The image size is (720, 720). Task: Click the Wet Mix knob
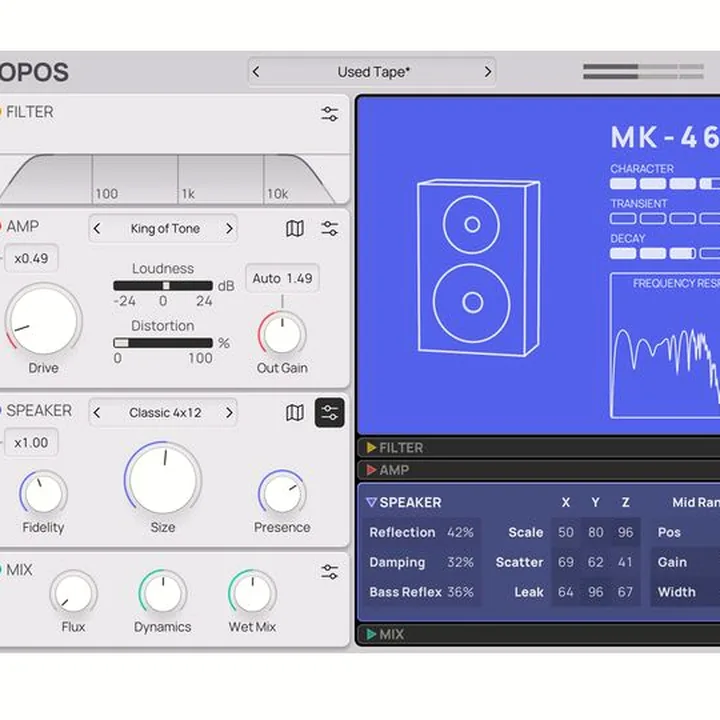[252, 593]
